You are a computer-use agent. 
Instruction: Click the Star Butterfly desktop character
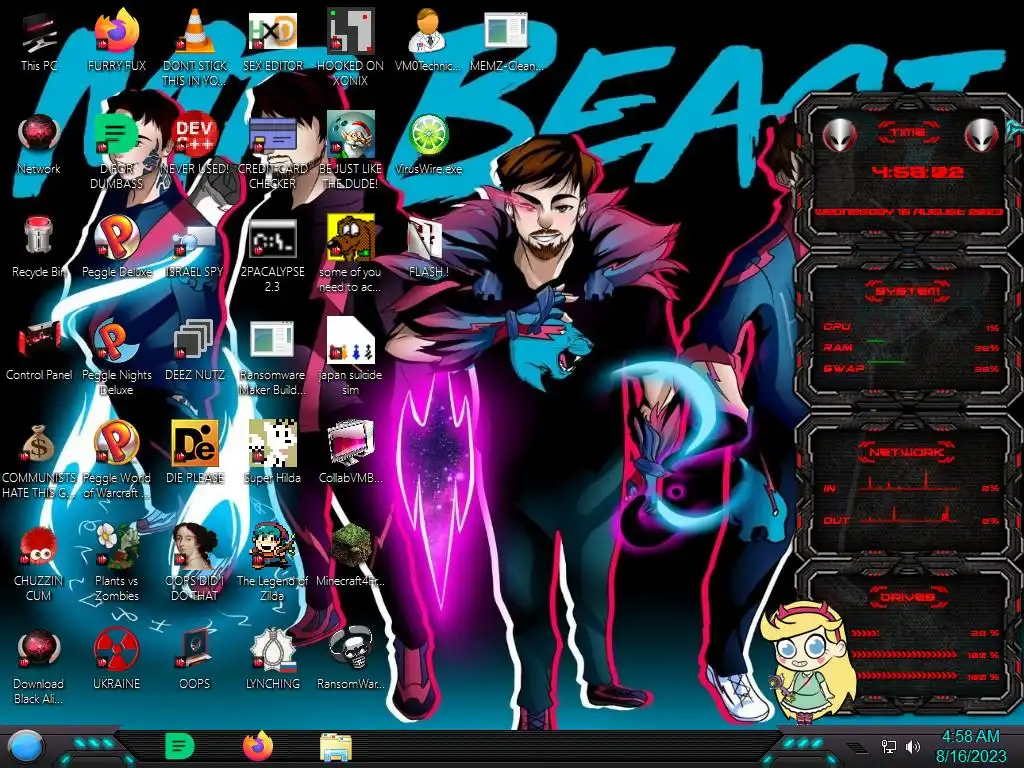click(x=810, y=664)
